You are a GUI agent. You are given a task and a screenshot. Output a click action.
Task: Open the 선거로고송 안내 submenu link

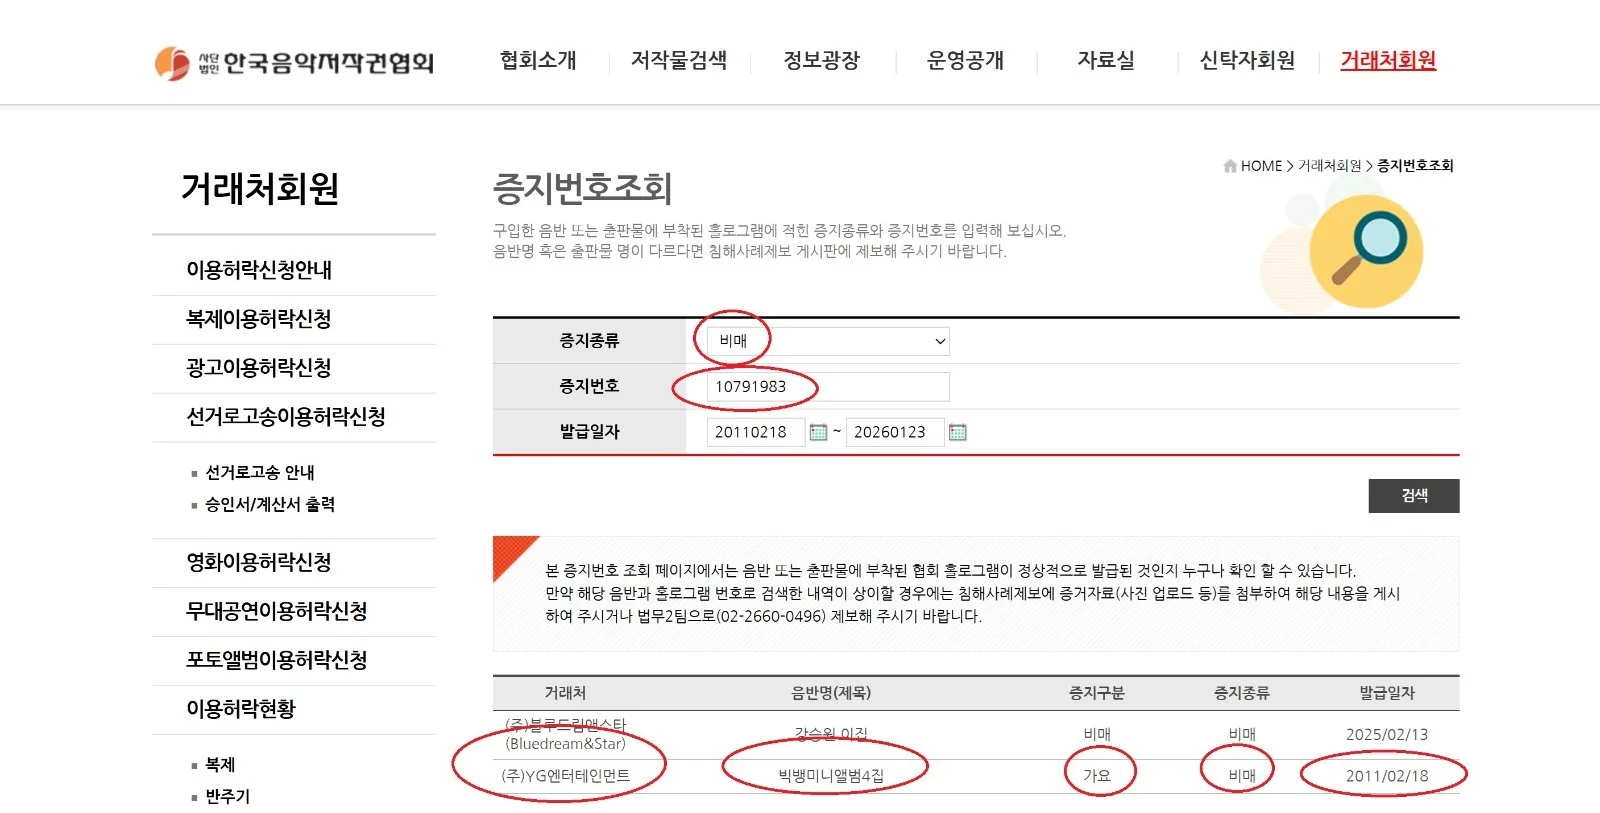260,472
